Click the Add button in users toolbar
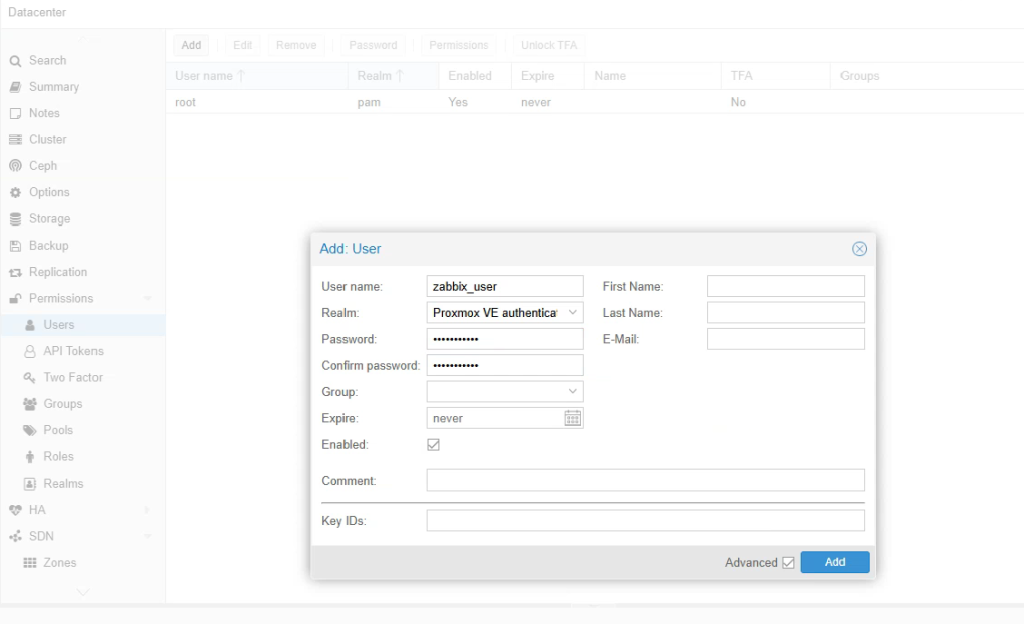Viewport: 1024px width, 624px height. click(x=191, y=45)
